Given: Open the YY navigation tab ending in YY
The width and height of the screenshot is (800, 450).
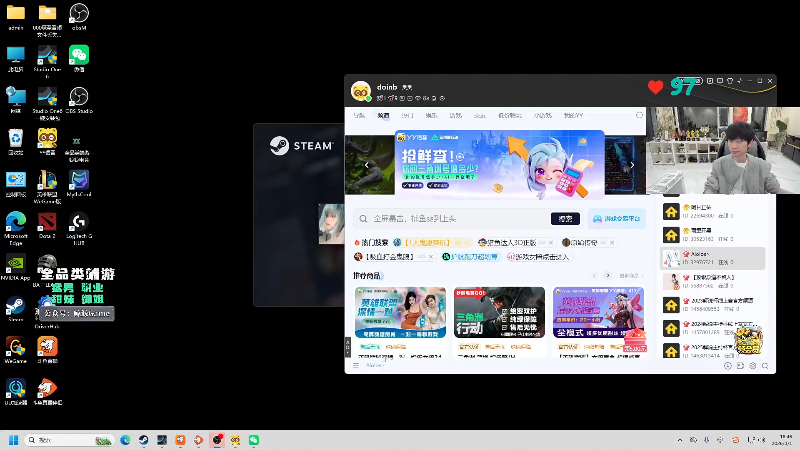Looking at the screenshot, I should [x=573, y=115].
